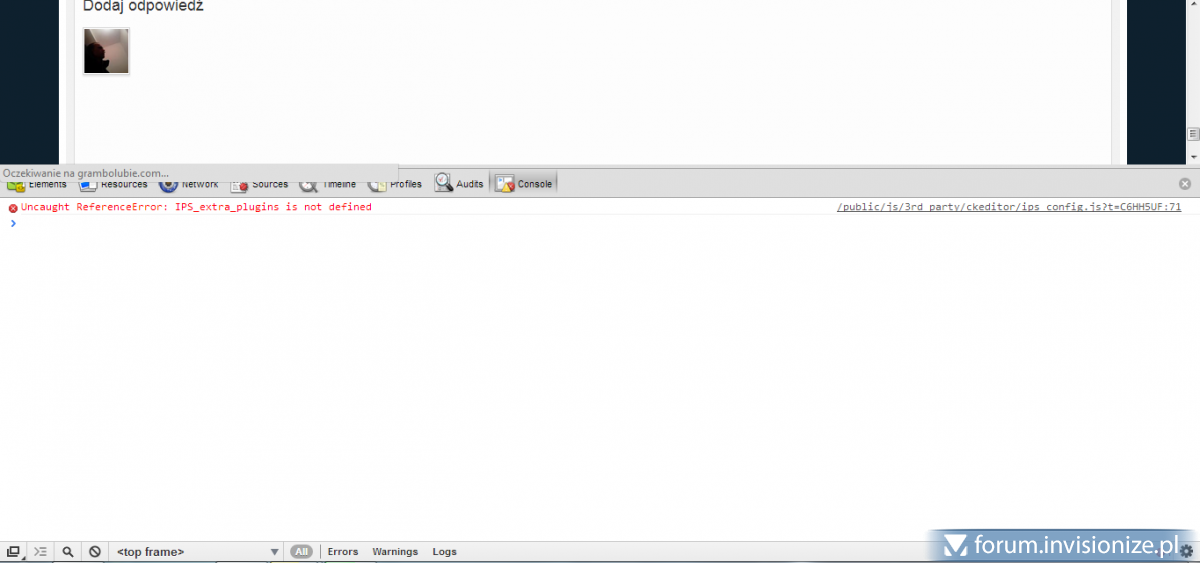The image size is (1200, 563).
Task: Open the ips_config.js source link
Action: [x=1008, y=207]
